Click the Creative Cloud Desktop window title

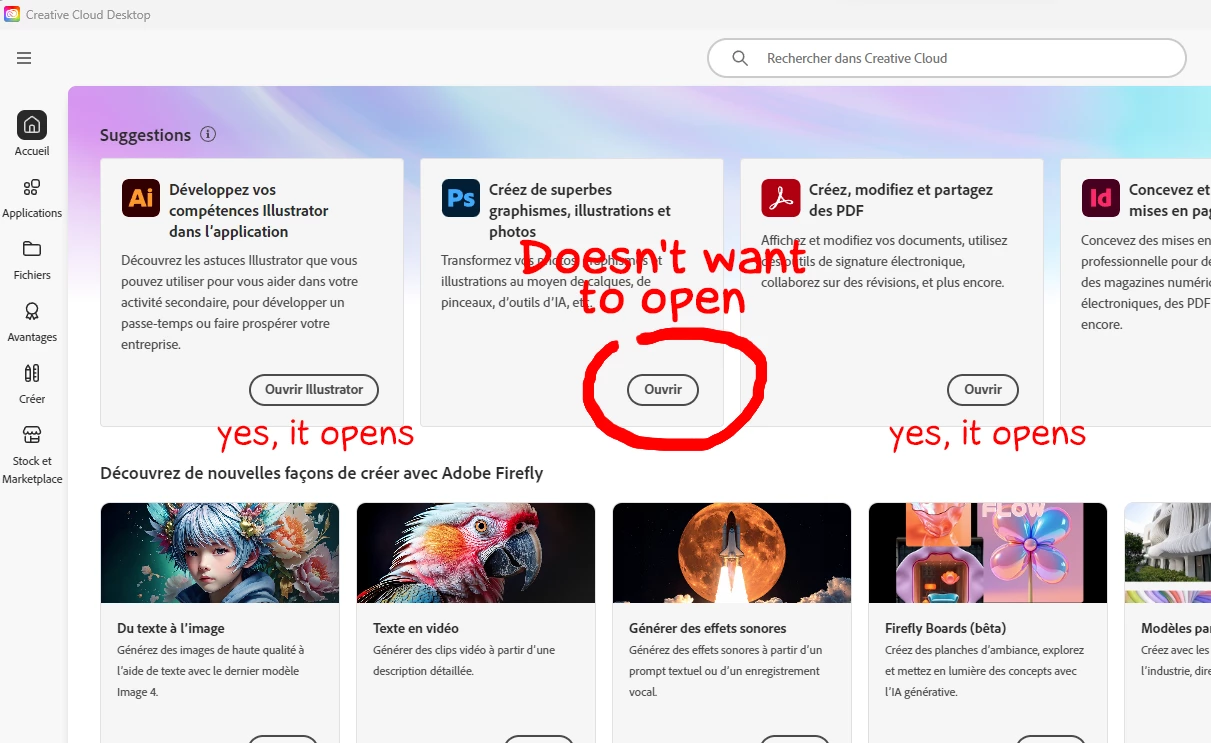88,14
